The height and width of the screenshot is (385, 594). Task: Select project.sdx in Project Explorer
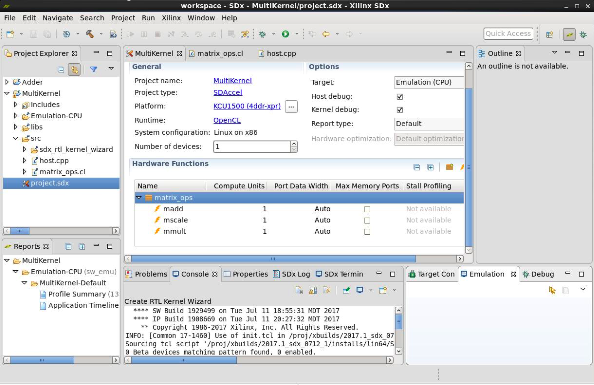(61, 183)
